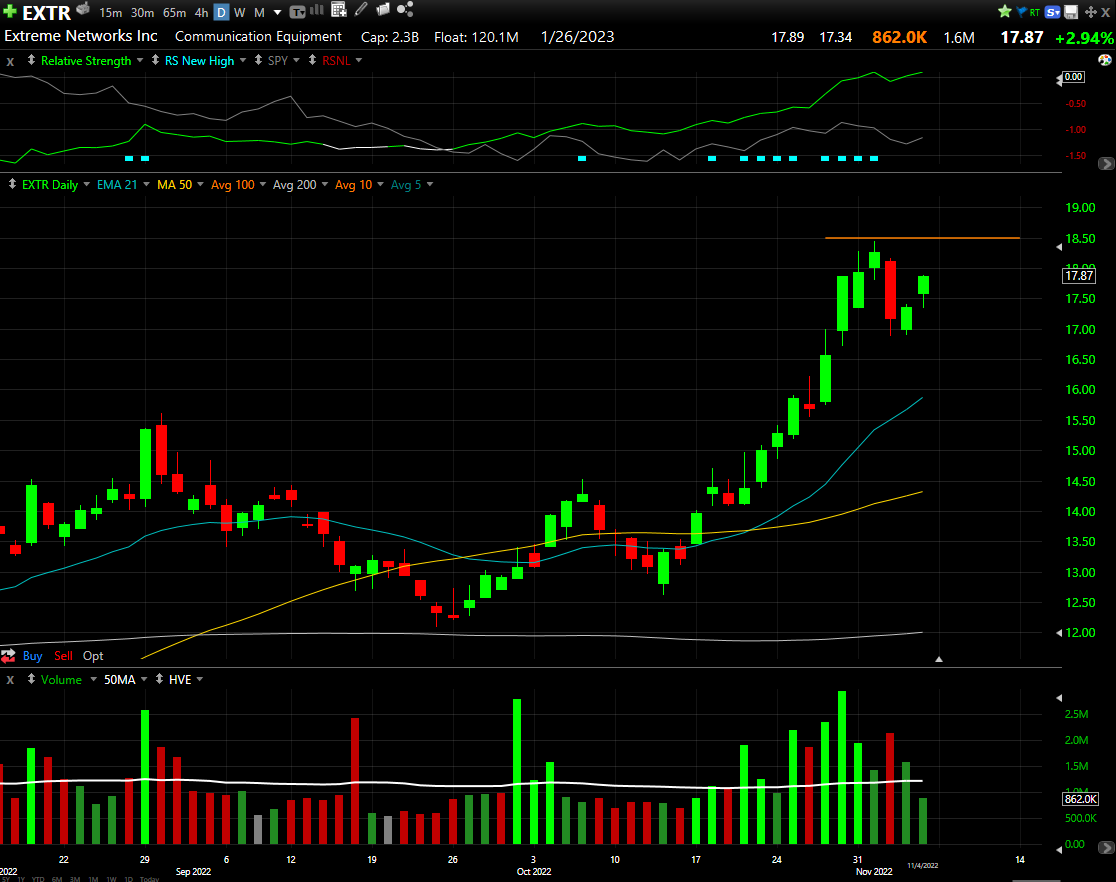
Task: Click the gray arrow at volume axis top
Action: pyautogui.click(x=1059, y=698)
